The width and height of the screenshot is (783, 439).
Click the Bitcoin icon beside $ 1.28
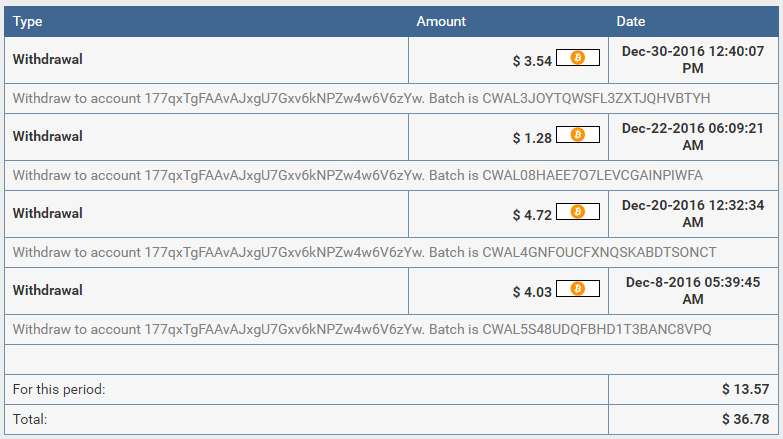pos(578,134)
